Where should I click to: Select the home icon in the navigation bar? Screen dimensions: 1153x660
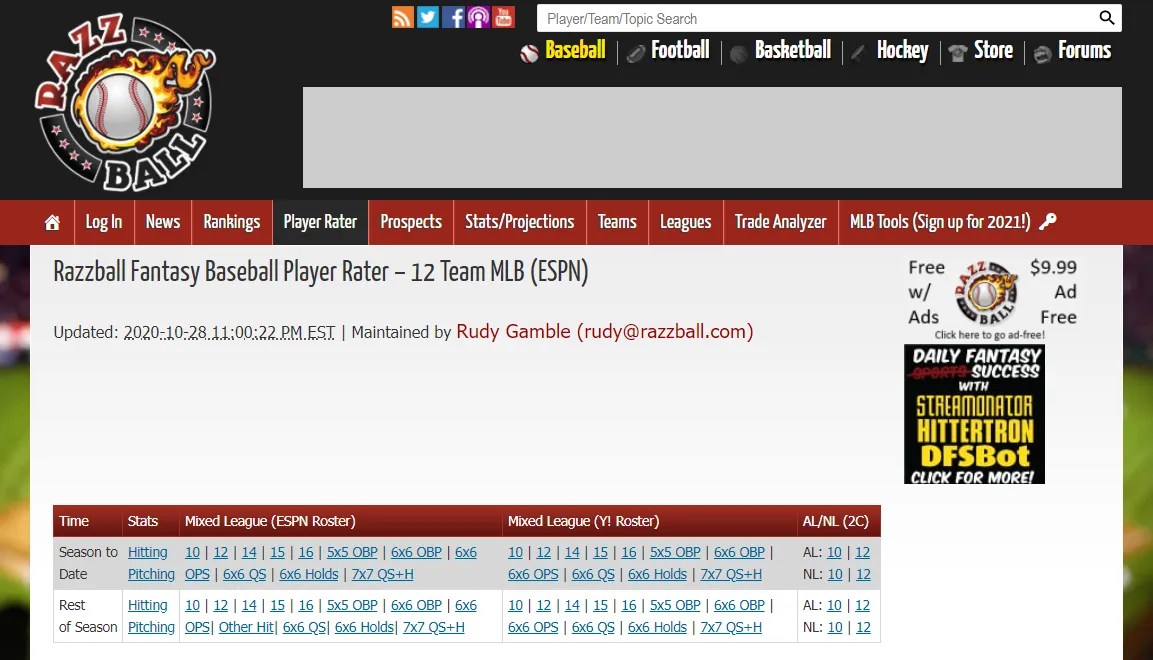52,222
